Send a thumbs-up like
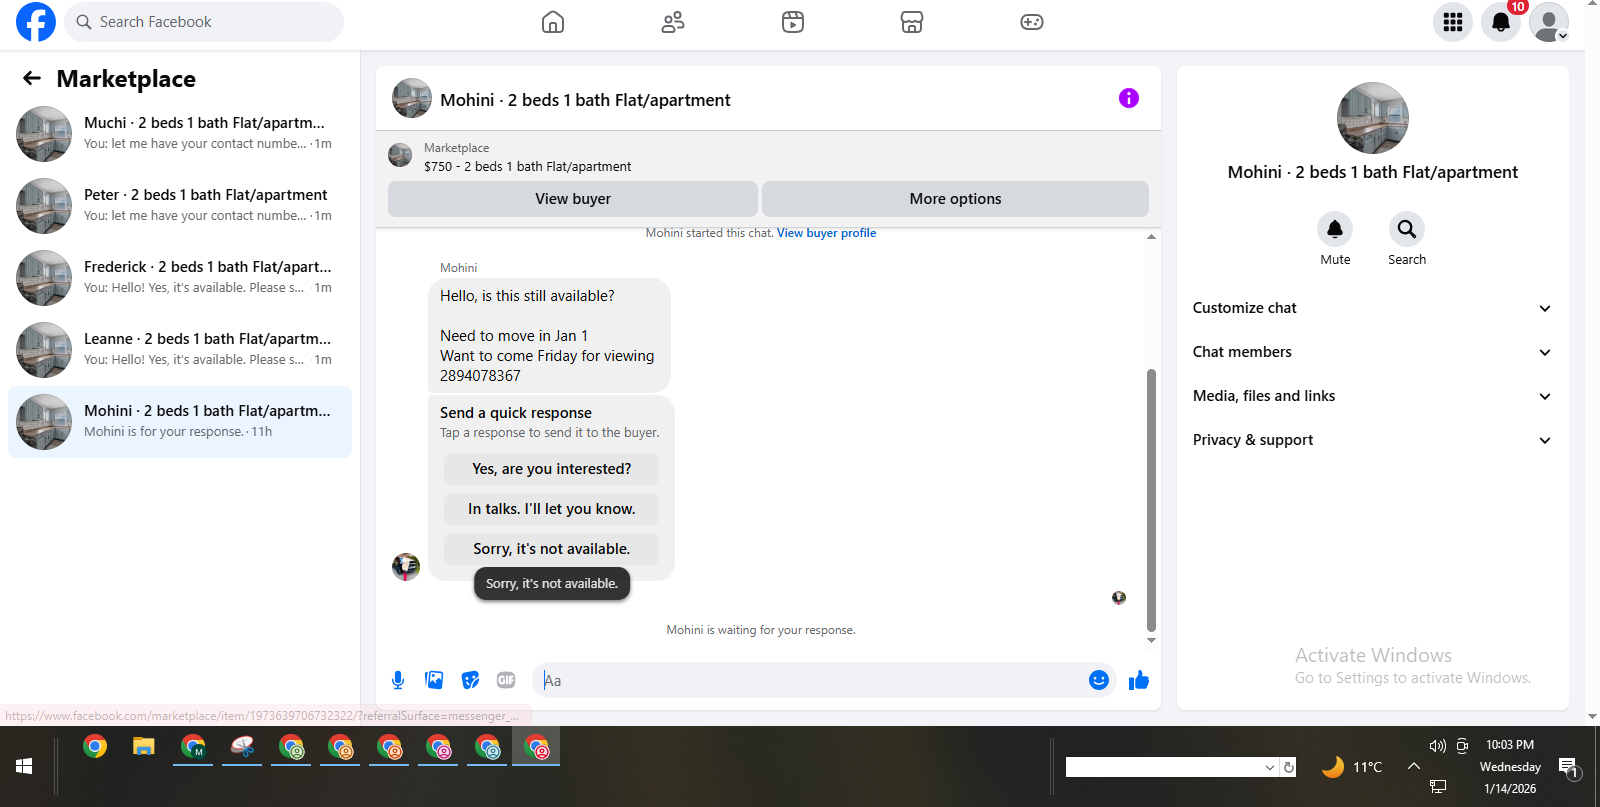The width and height of the screenshot is (1600, 807). pyautogui.click(x=1139, y=680)
